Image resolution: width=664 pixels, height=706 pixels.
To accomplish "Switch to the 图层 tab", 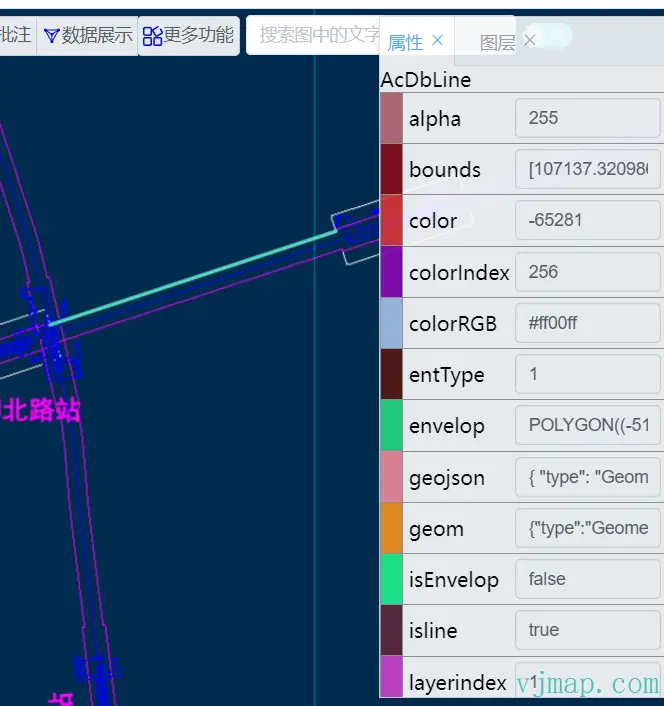I will click(497, 43).
